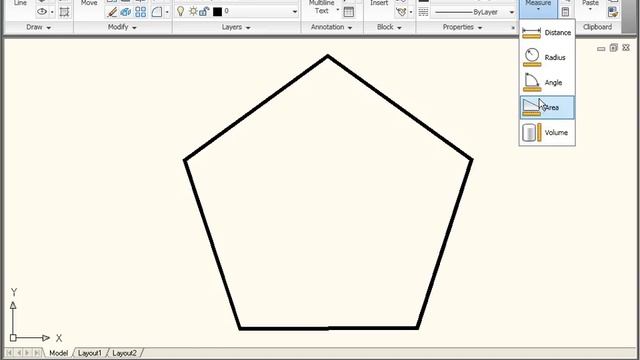Expand the Properties panel
Screen dimensions: 640x360
coord(462,27)
